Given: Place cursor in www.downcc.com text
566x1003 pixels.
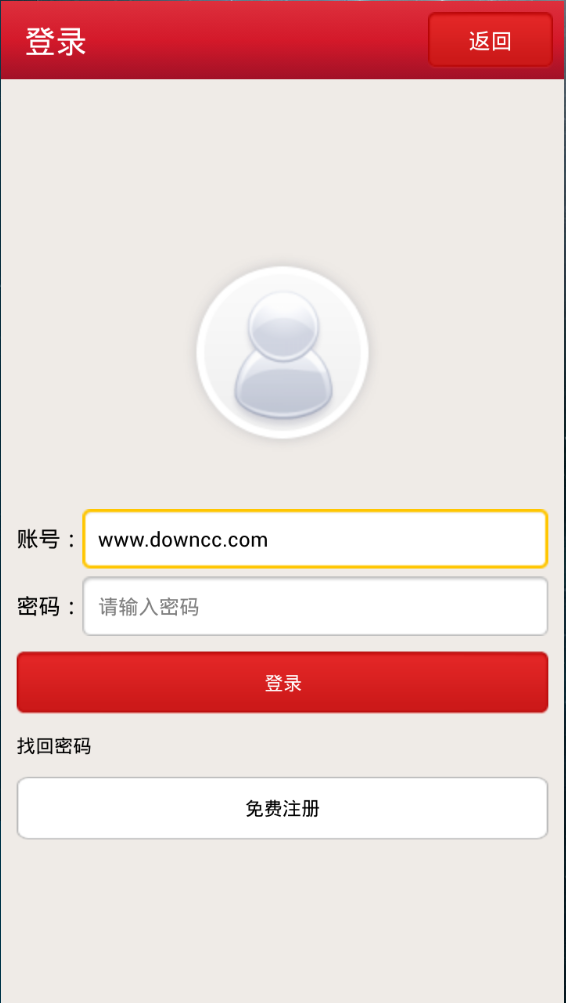Looking at the screenshot, I should (183, 540).
